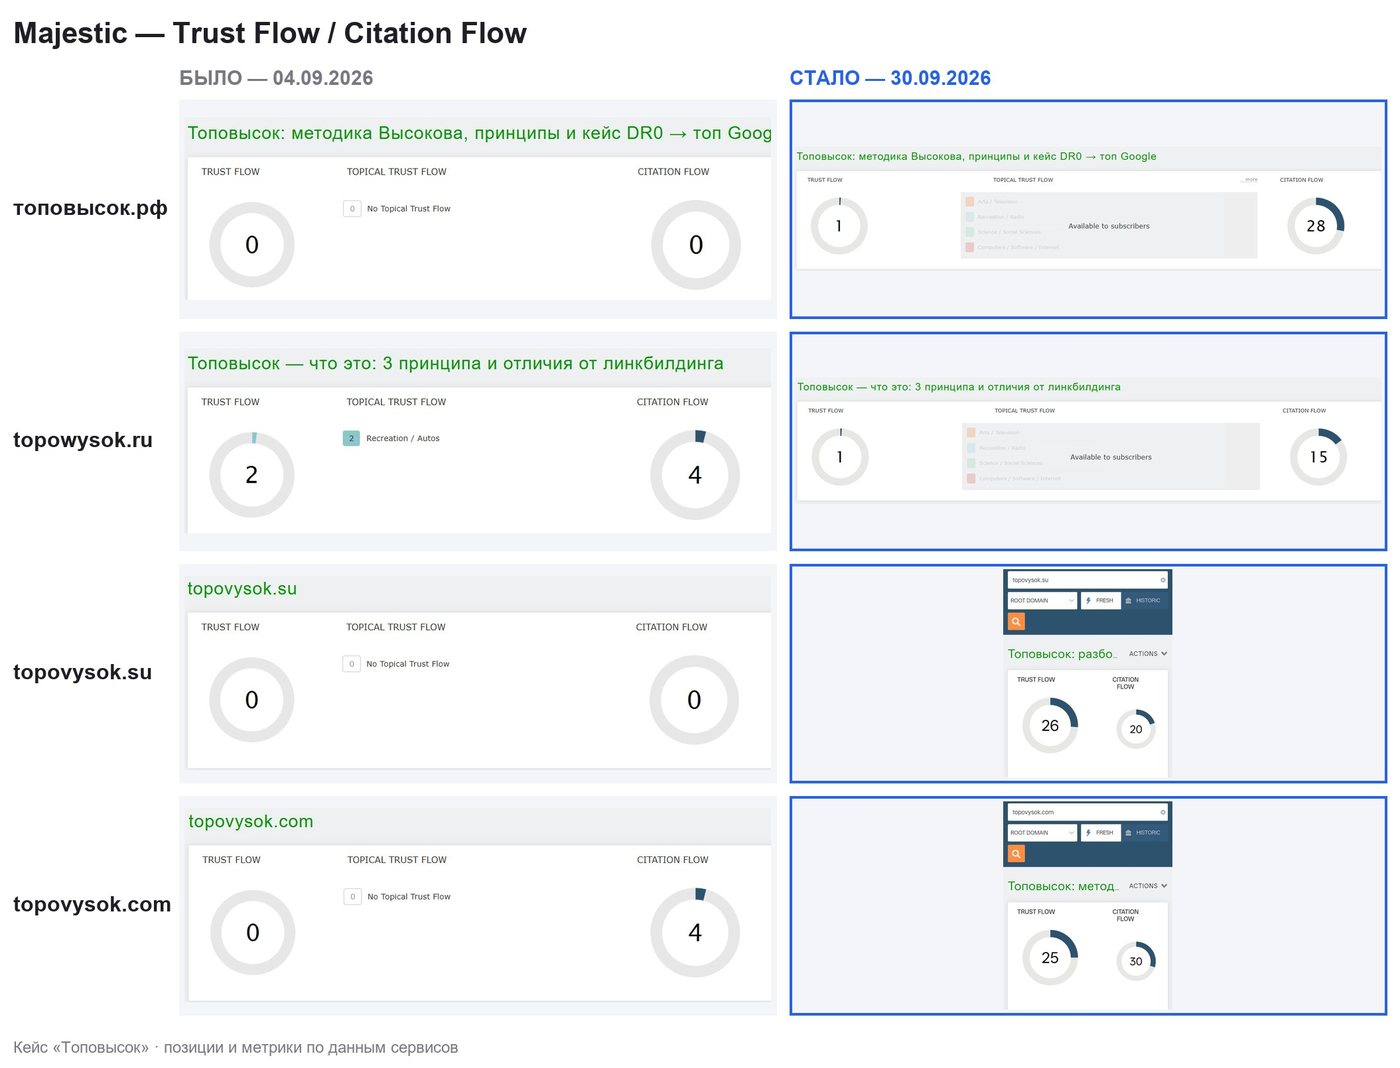1400x1068 pixels.
Task: Focus the search field containing topovysok.com
Action: (x=1087, y=812)
